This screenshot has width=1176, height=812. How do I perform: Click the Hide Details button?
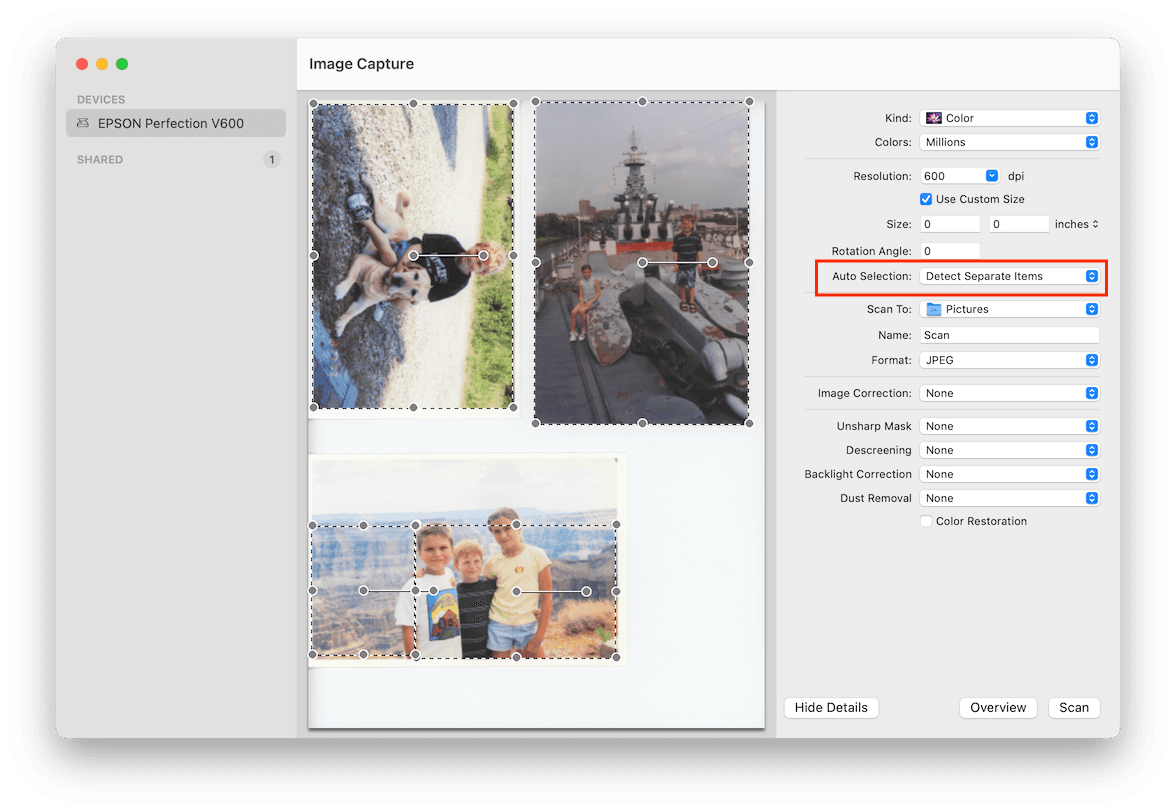click(831, 707)
